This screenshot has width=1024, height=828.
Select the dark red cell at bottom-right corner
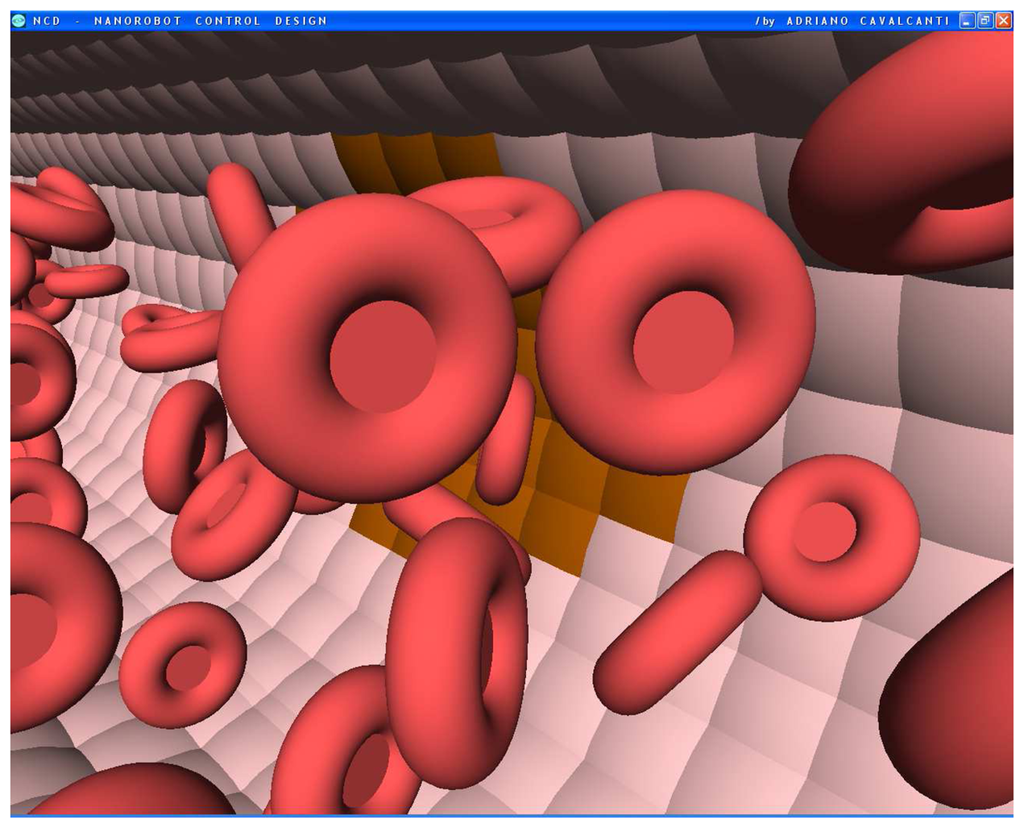(950, 700)
